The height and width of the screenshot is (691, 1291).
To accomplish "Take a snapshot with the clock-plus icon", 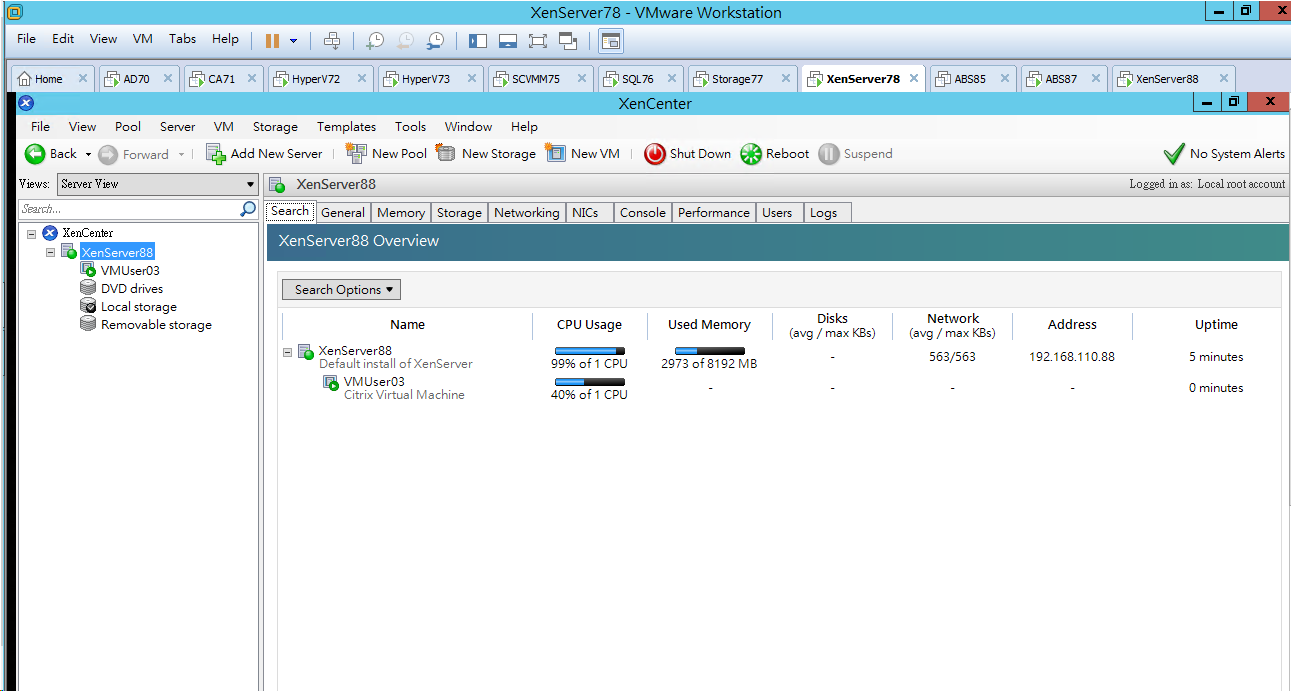I will (374, 41).
